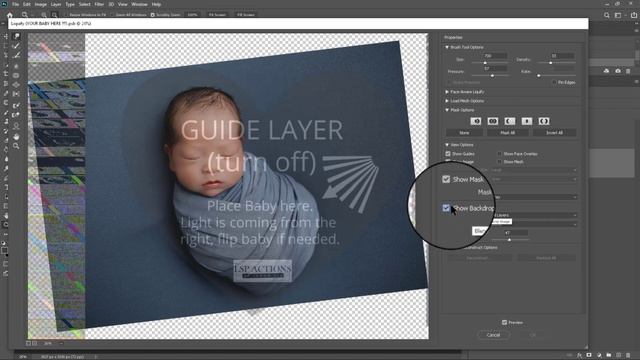Click the brush Size value field
The image size is (640, 360).
click(495, 56)
